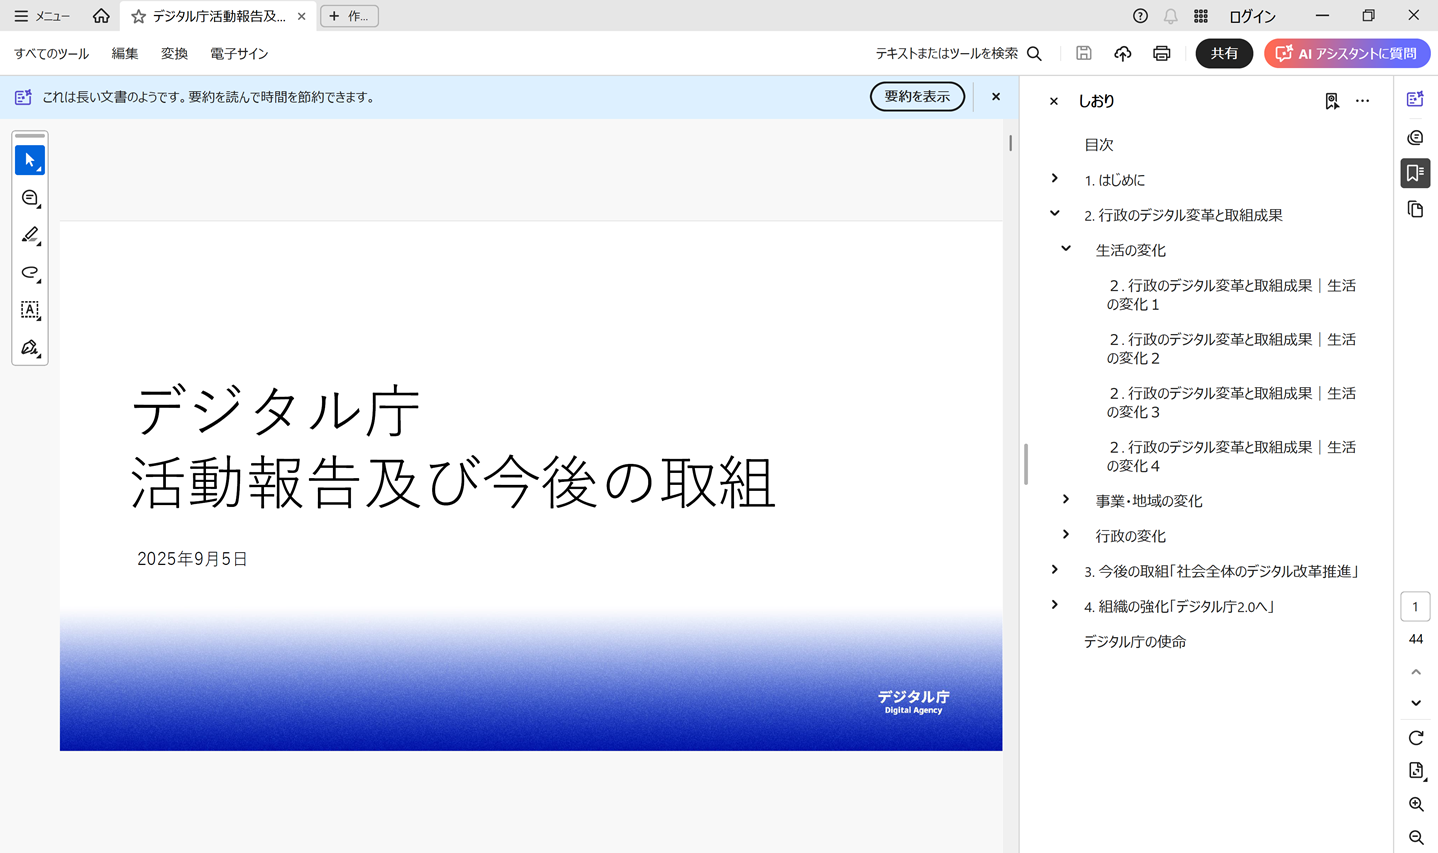
Task: Select the freehand draw tool
Action: [30, 273]
